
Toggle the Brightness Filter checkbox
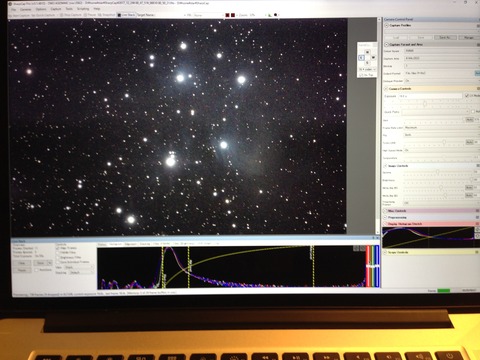pos(57,258)
